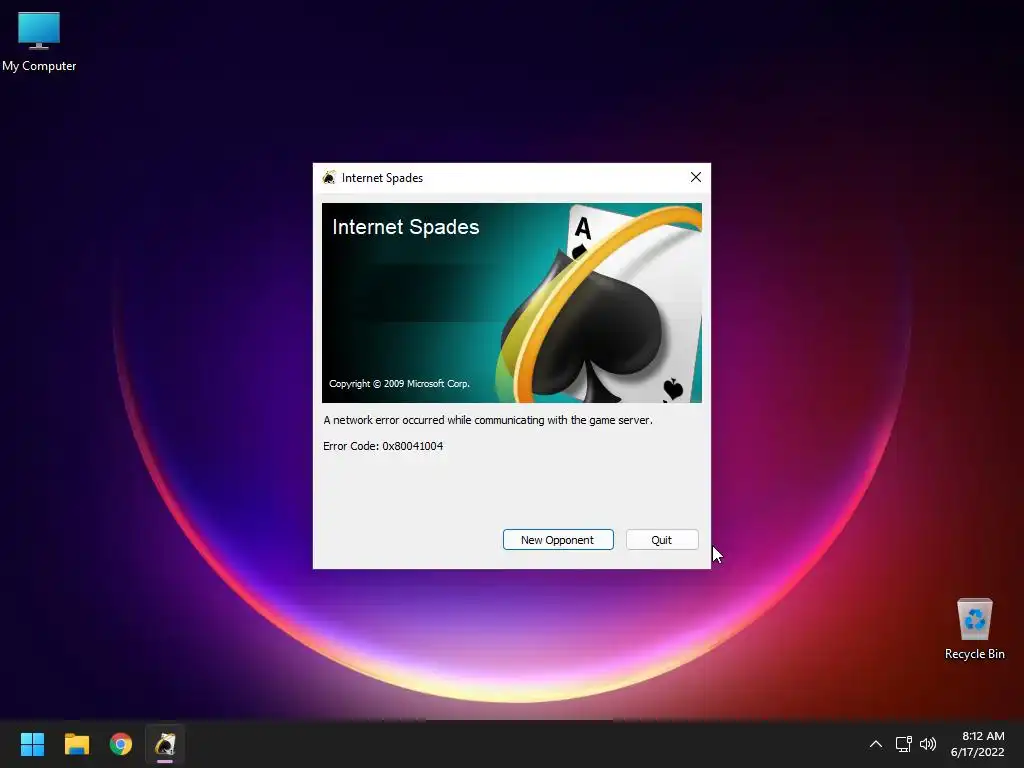The width and height of the screenshot is (1024, 768).
Task: Close the Internet Spades dialog
Action: pyautogui.click(x=696, y=178)
